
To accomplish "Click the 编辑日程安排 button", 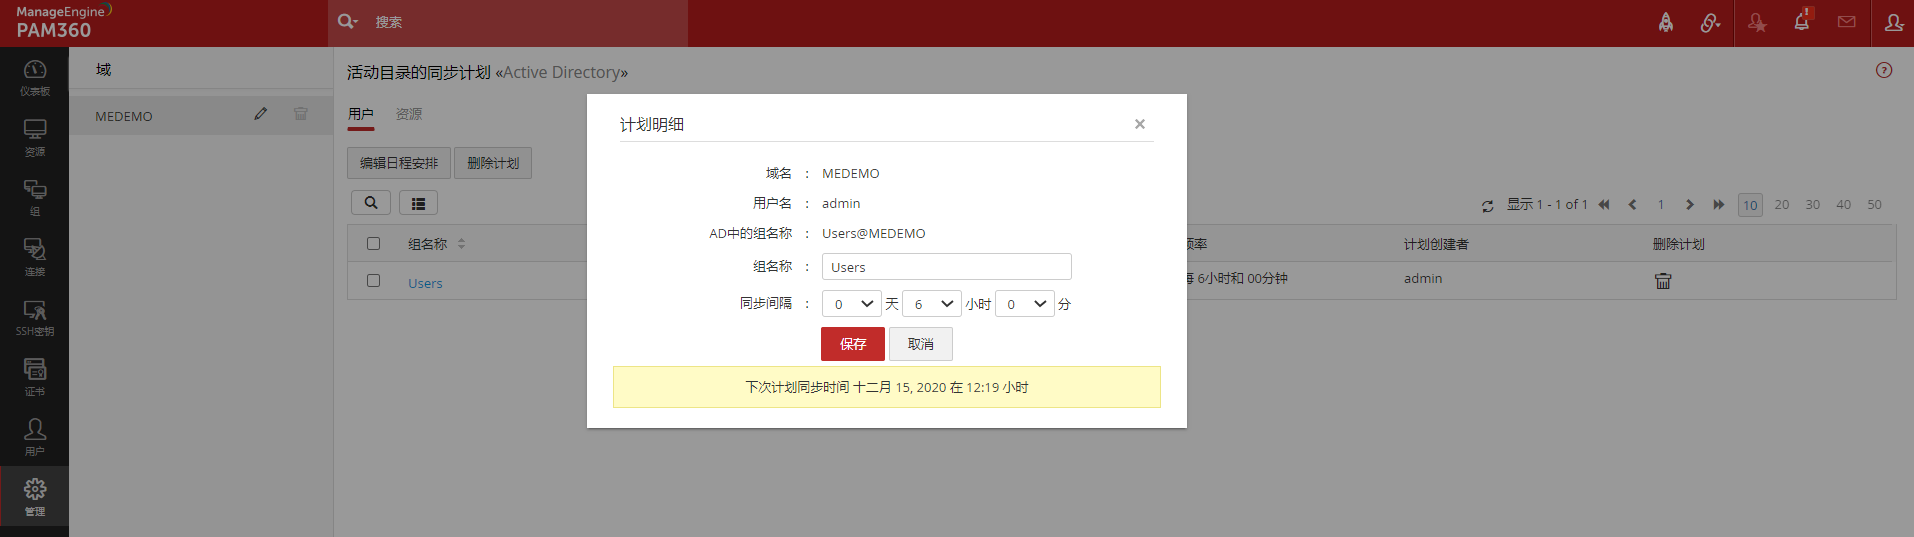I will click(x=399, y=163).
